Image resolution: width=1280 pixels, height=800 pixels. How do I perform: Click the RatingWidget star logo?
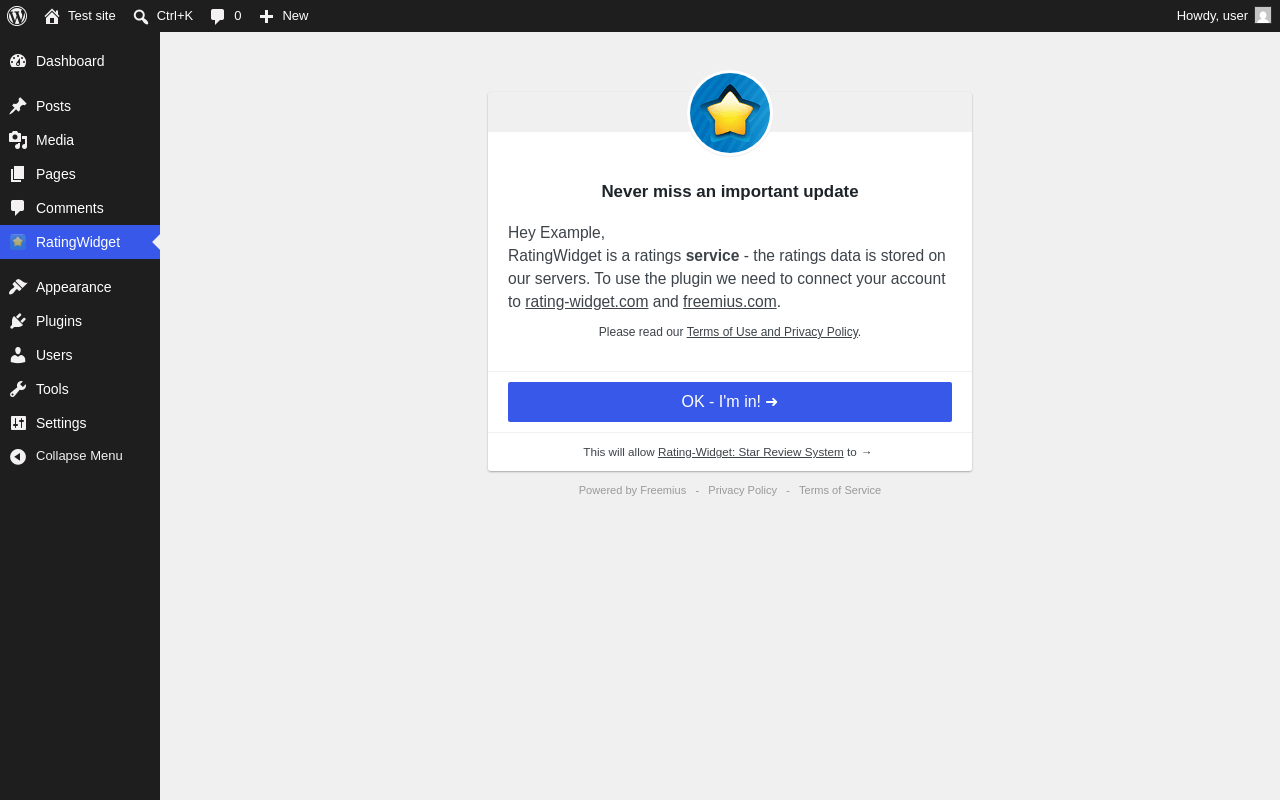pyautogui.click(x=730, y=113)
